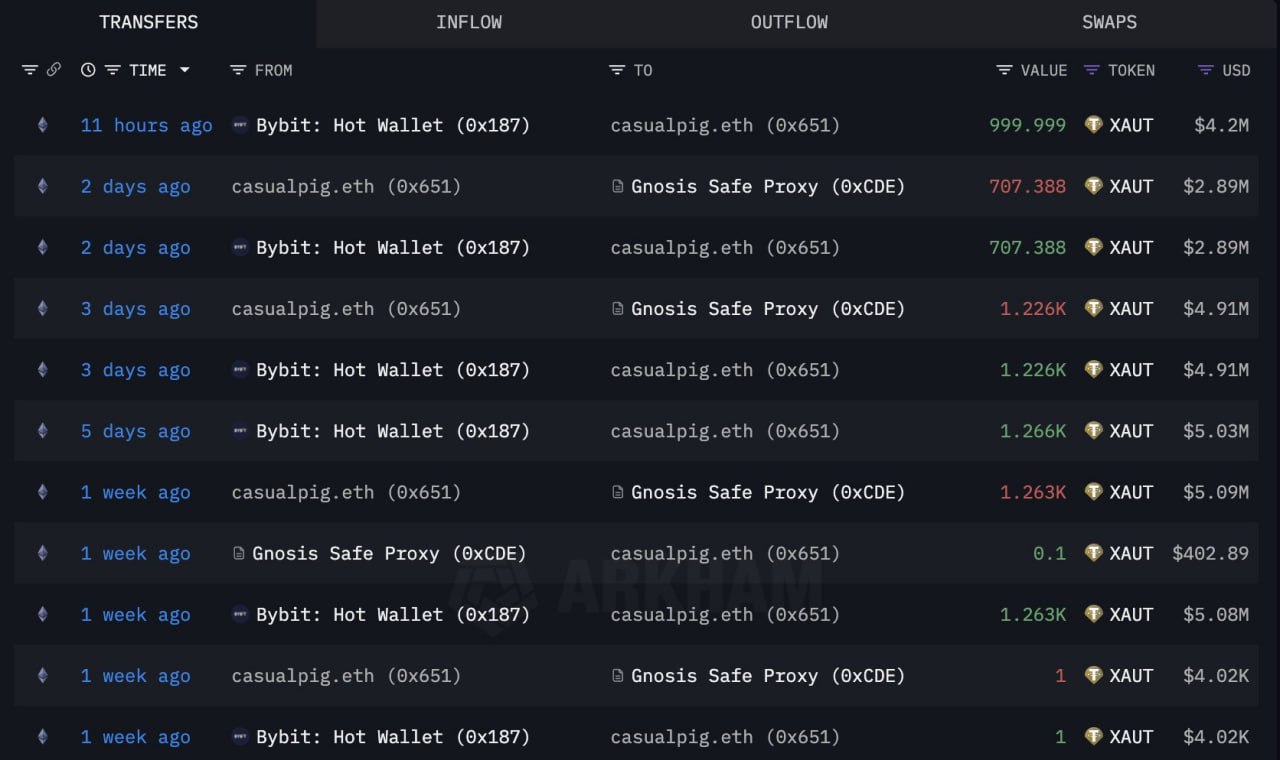Click the Bybit logo in the 5 days ago row
The height and width of the screenshot is (760, 1280).
(x=240, y=431)
